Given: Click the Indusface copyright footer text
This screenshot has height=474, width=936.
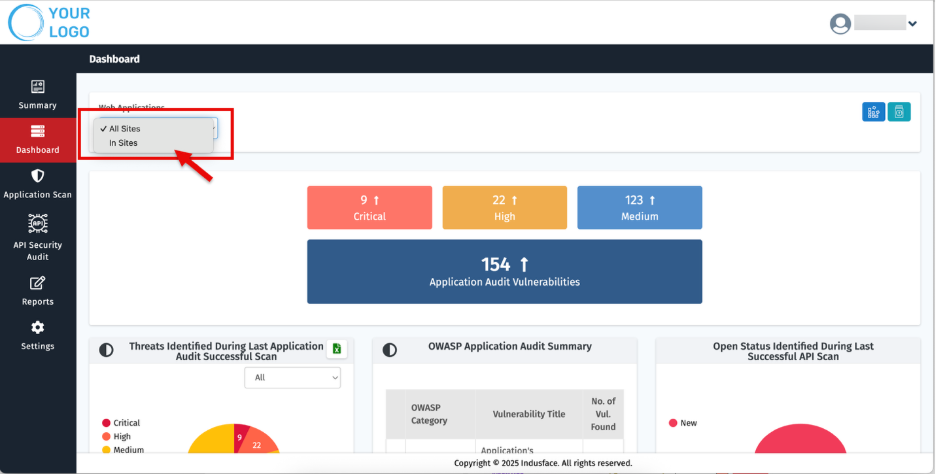Looking at the screenshot, I should (543, 463).
